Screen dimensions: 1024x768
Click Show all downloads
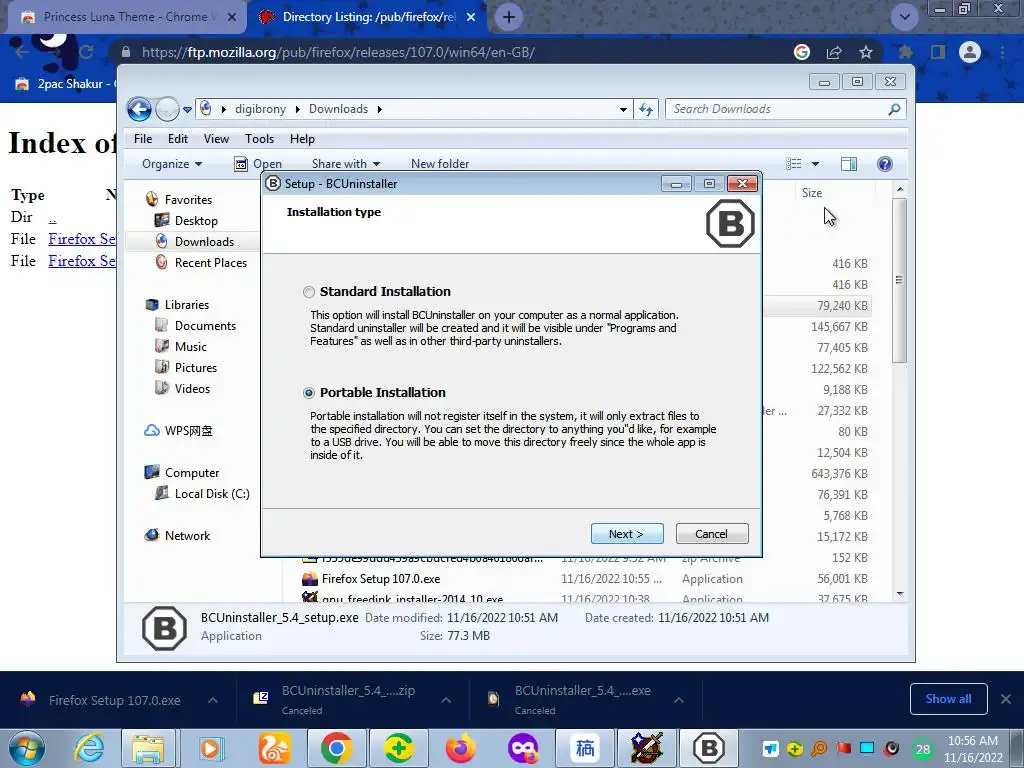coord(948,699)
